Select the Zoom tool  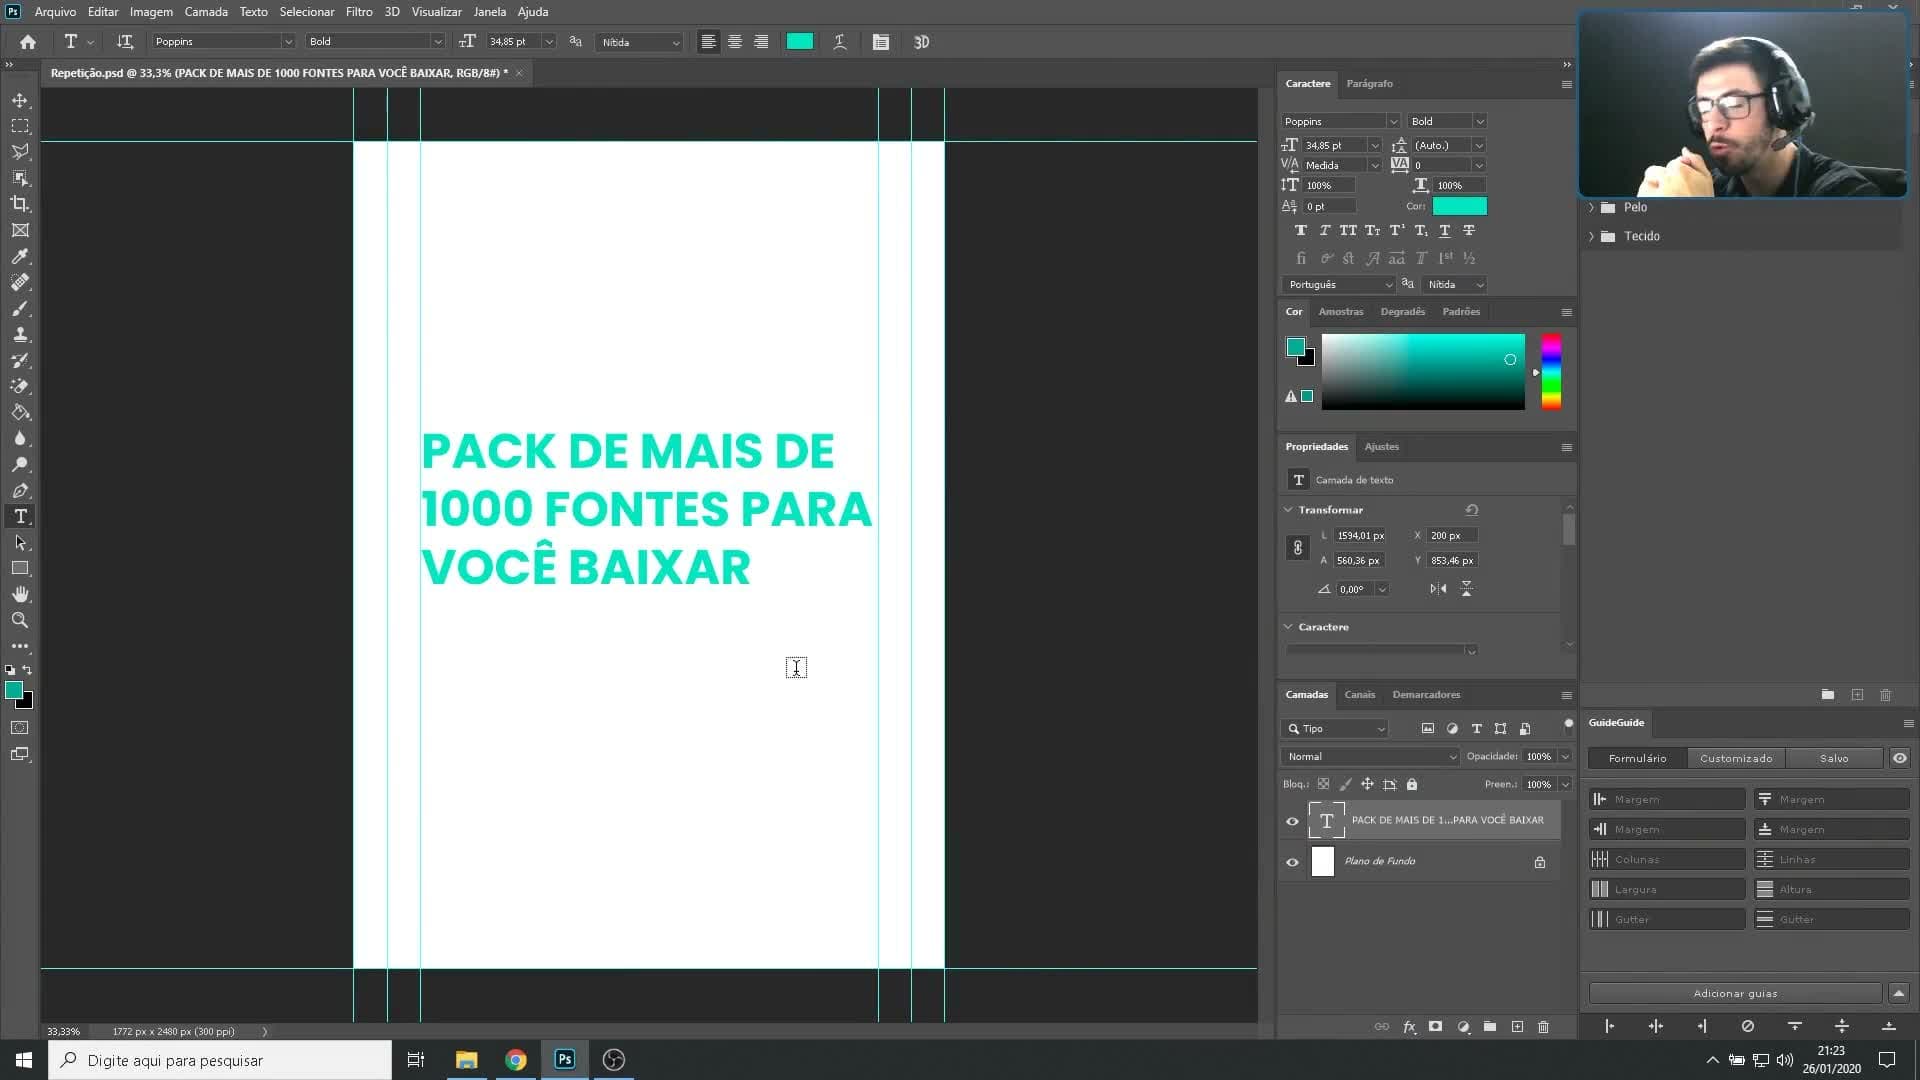[x=20, y=620]
